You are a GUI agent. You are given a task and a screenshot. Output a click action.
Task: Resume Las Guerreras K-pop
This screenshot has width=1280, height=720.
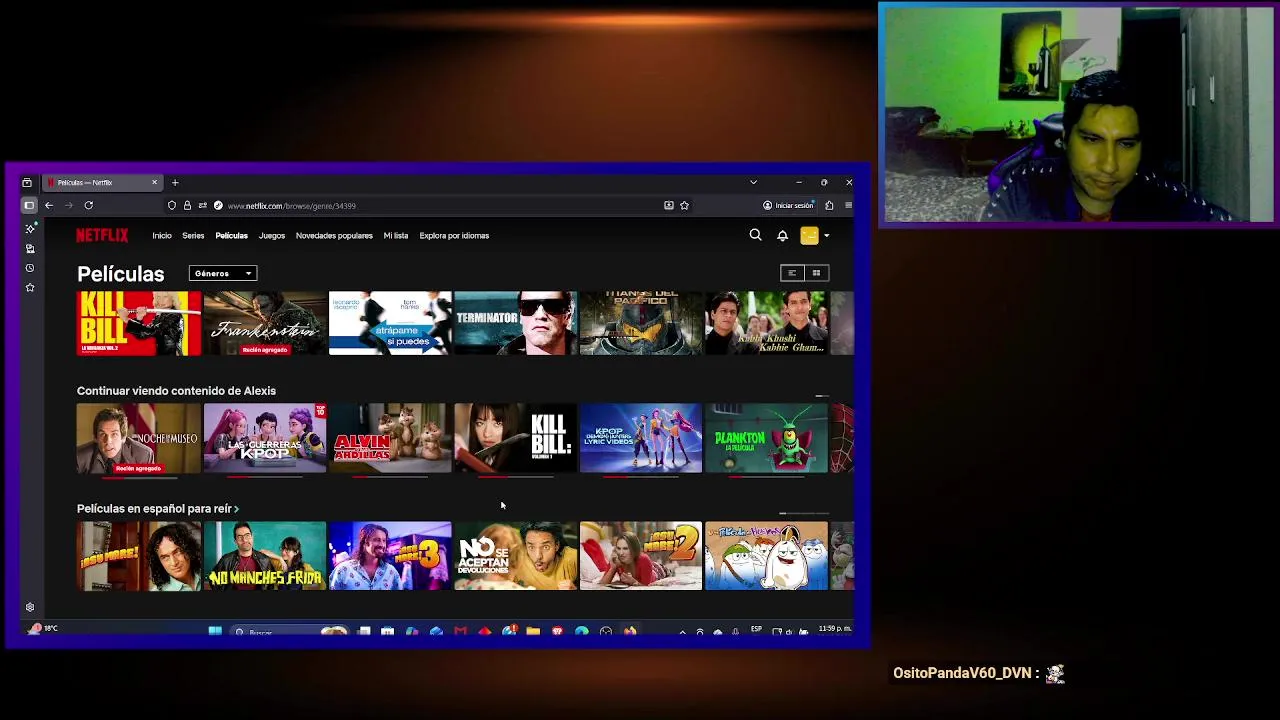(x=265, y=438)
